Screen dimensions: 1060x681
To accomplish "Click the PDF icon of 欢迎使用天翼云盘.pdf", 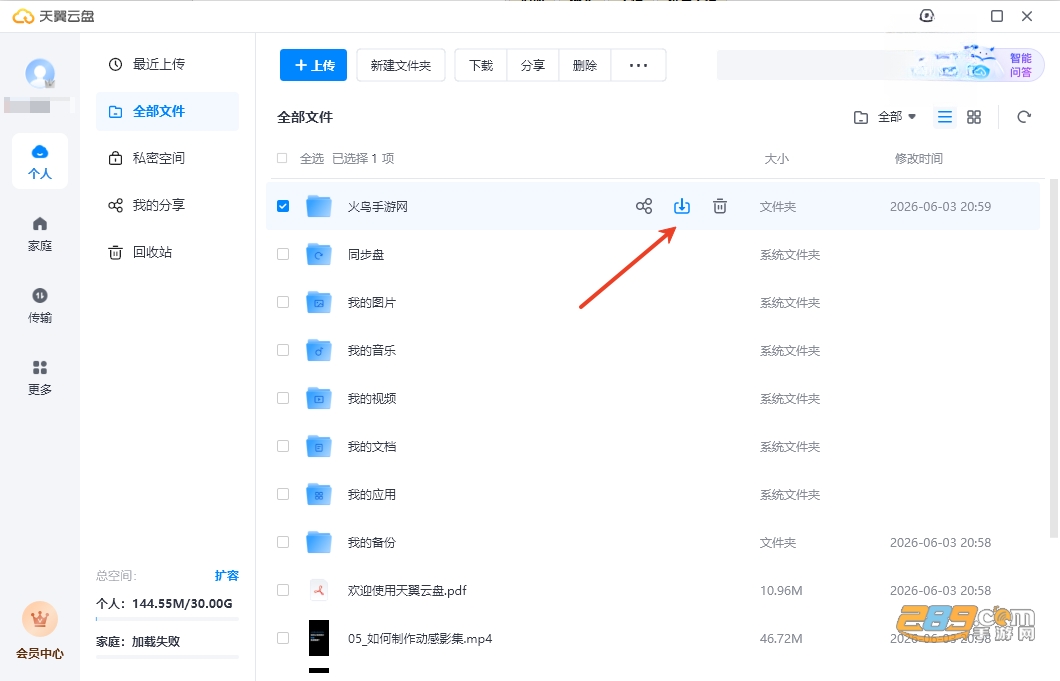I will (x=318, y=590).
